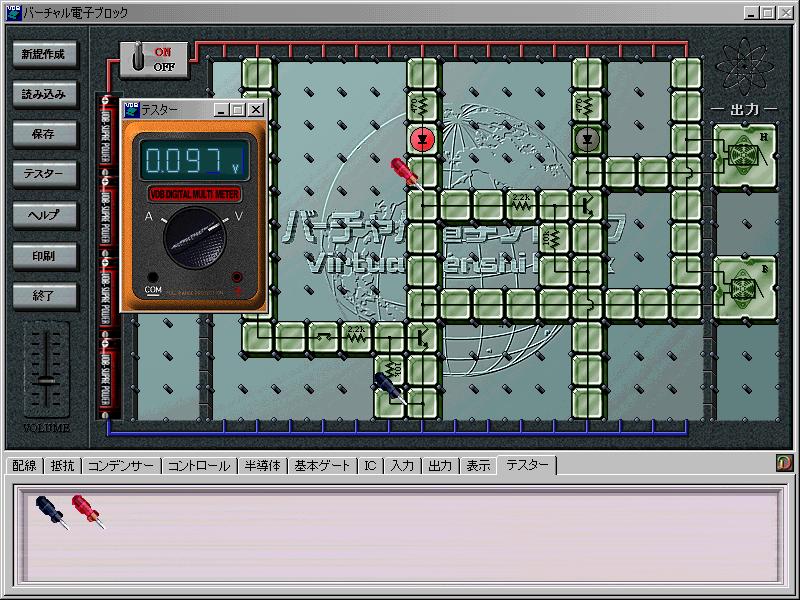Select the upper right transistor block

point(587,206)
